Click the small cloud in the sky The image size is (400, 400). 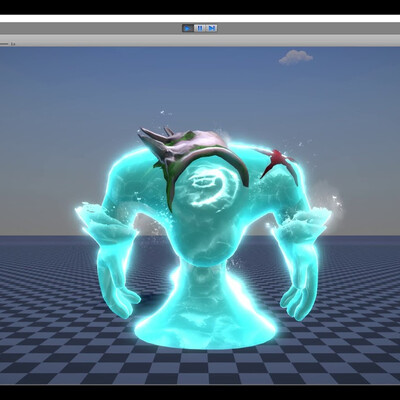296,57
